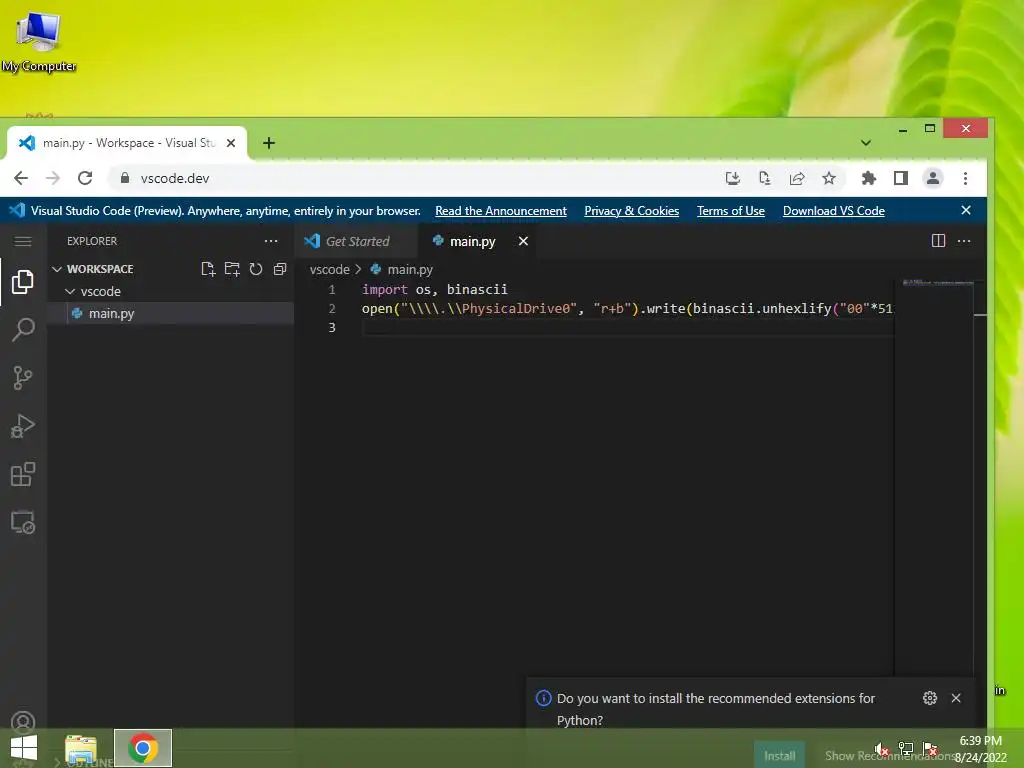
Task: Click the network tray icon
Action: click(906, 749)
